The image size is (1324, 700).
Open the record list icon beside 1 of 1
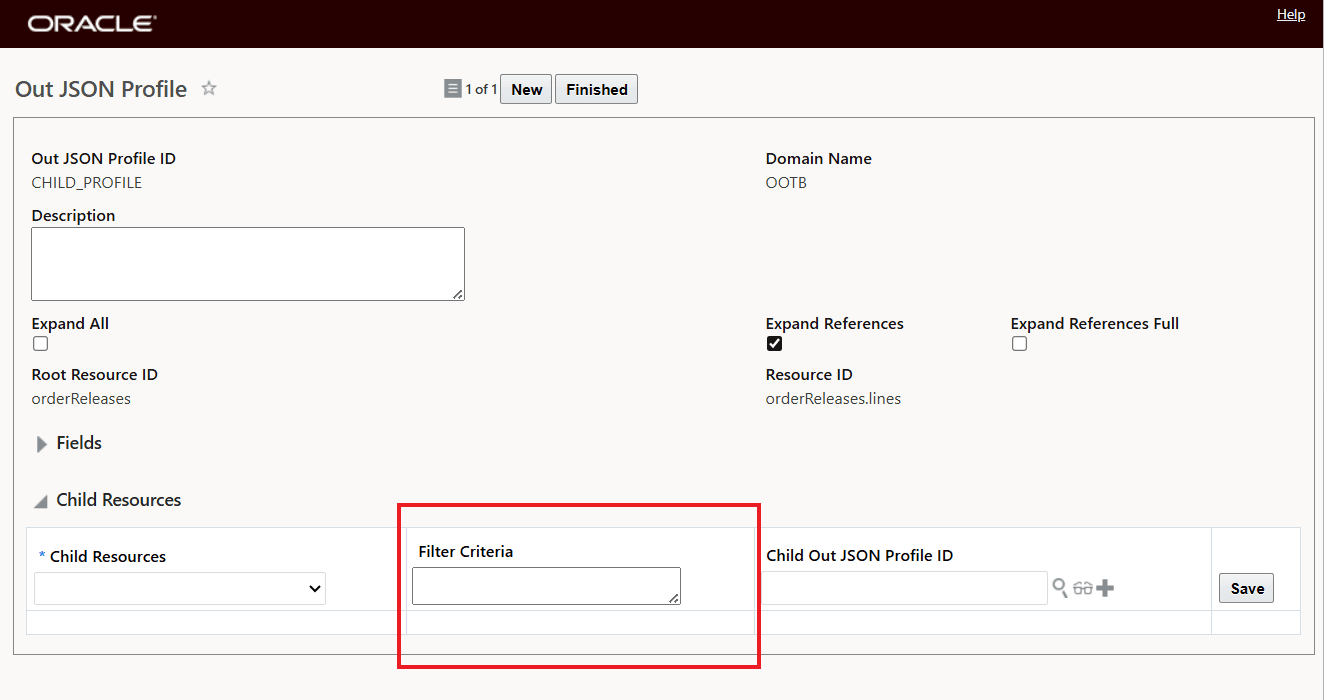(x=452, y=88)
